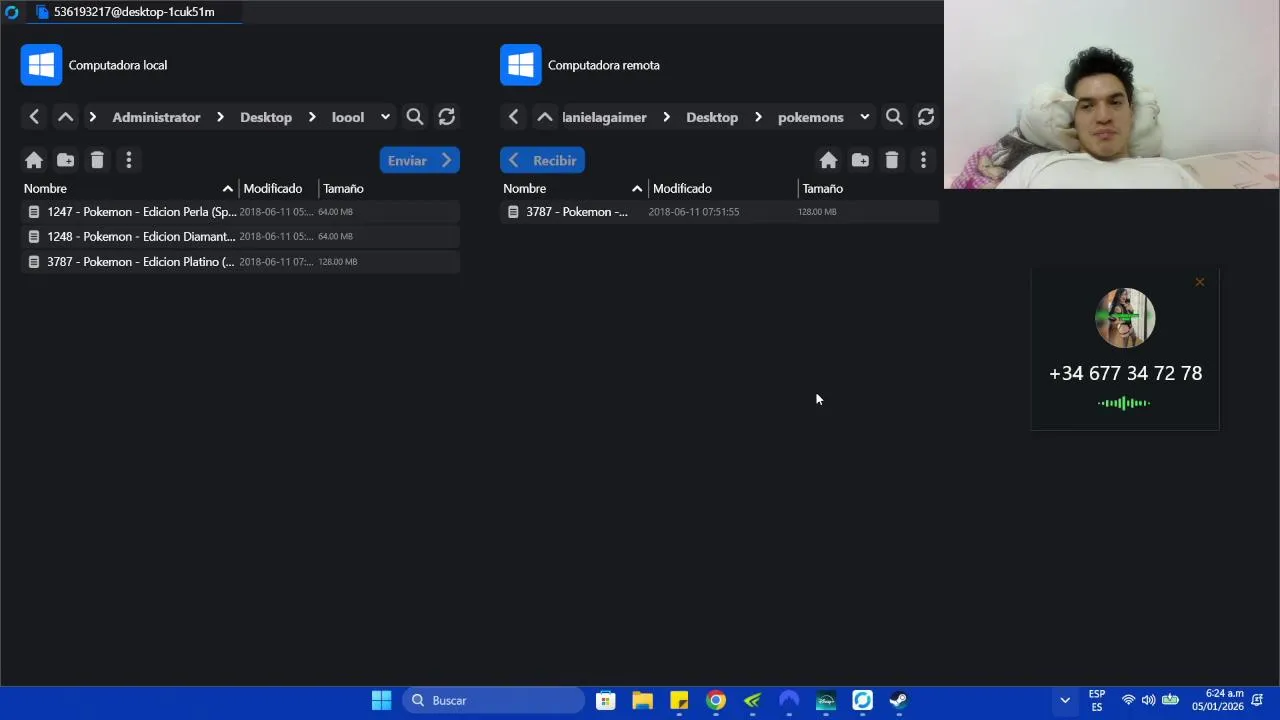Open Windows Start menu
Screen dimensions: 1280x720
click(x=381, y=700)
